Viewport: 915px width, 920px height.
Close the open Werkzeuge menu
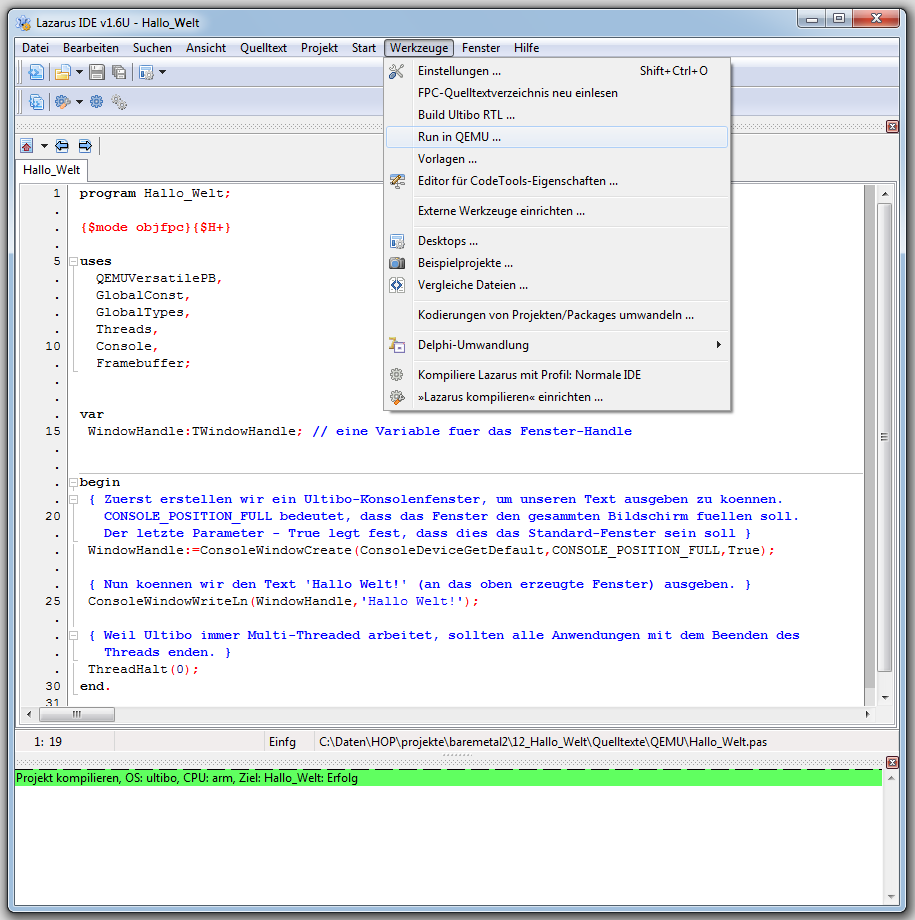pyautogui.click(x=419, y=48)
